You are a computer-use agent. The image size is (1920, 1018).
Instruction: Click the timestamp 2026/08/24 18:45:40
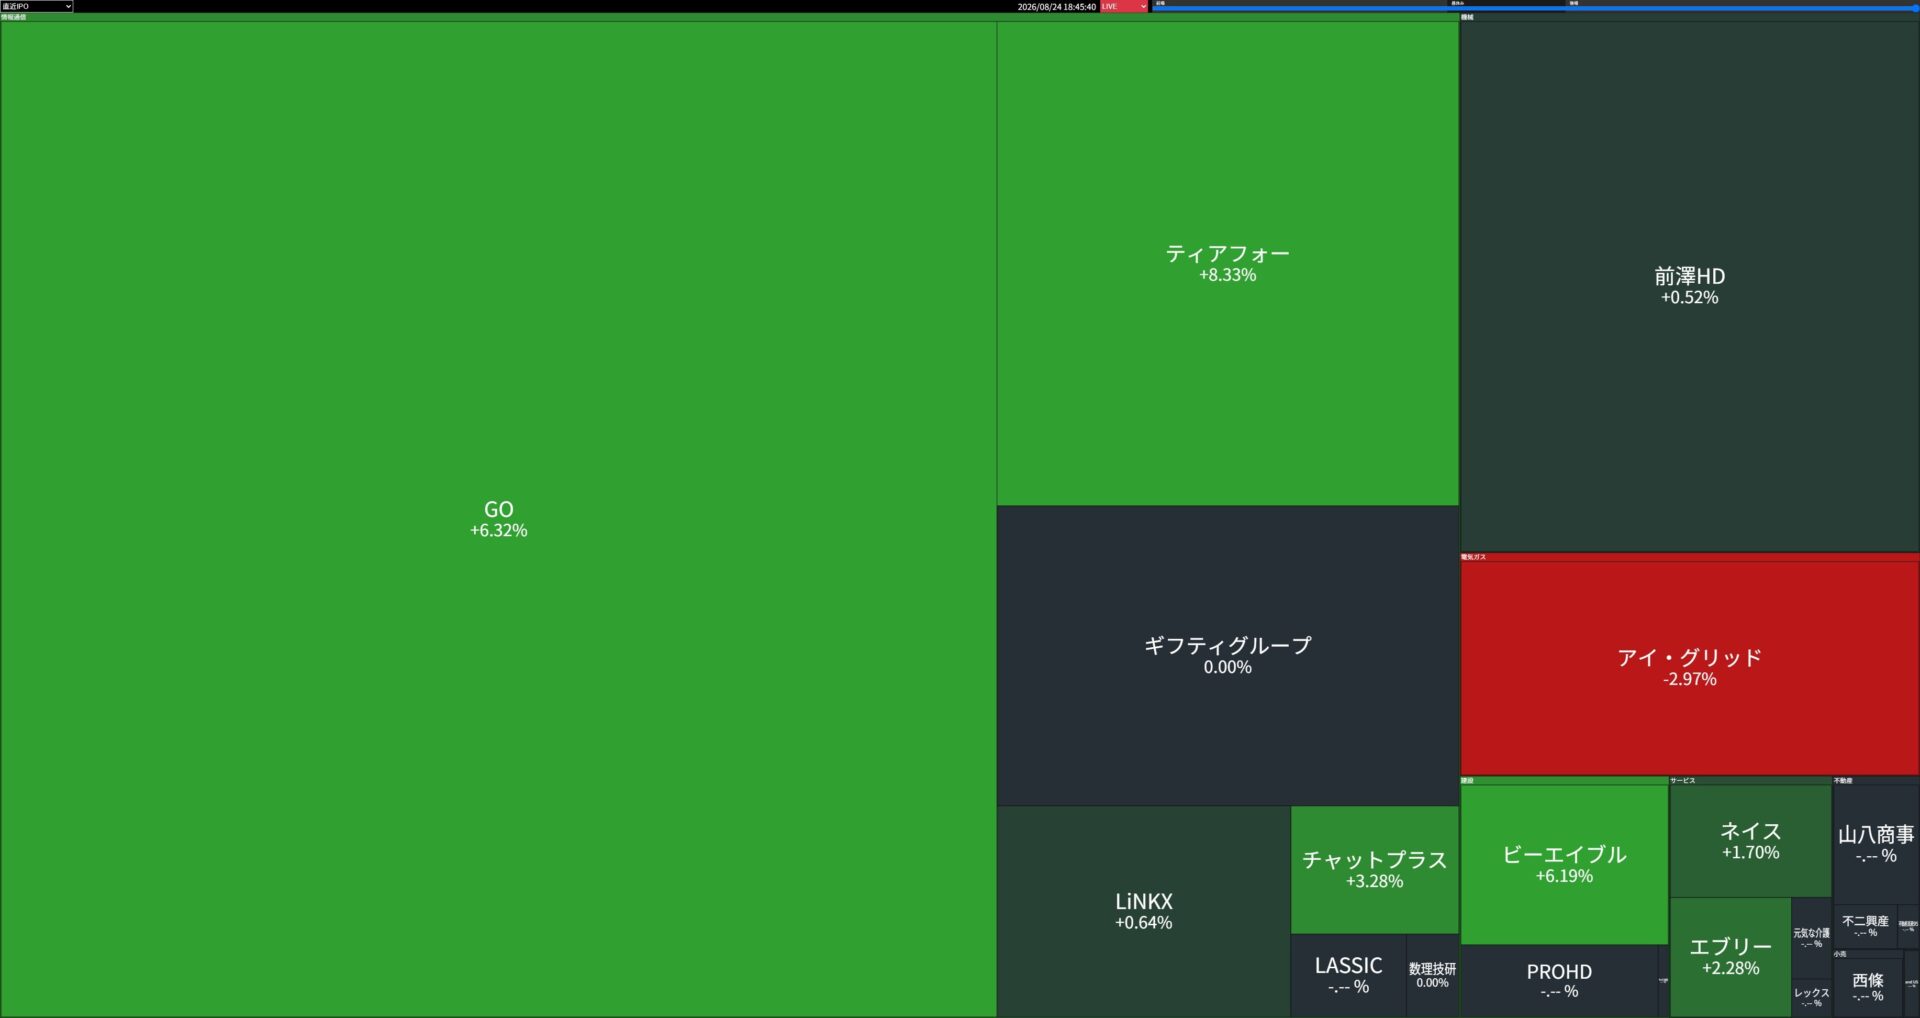coord(1056,6)
